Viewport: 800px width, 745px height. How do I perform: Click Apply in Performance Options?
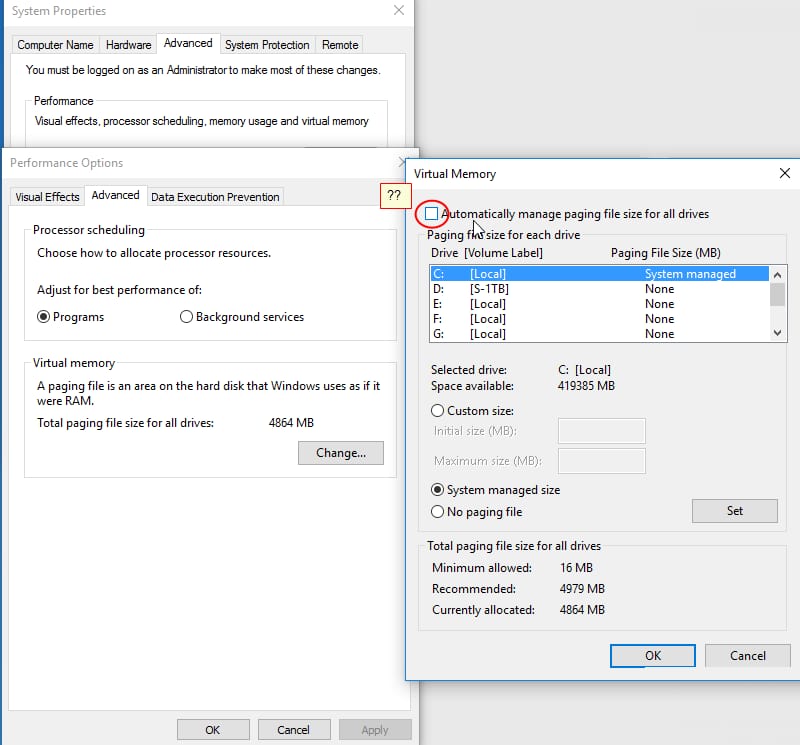[x=374, y=730]
